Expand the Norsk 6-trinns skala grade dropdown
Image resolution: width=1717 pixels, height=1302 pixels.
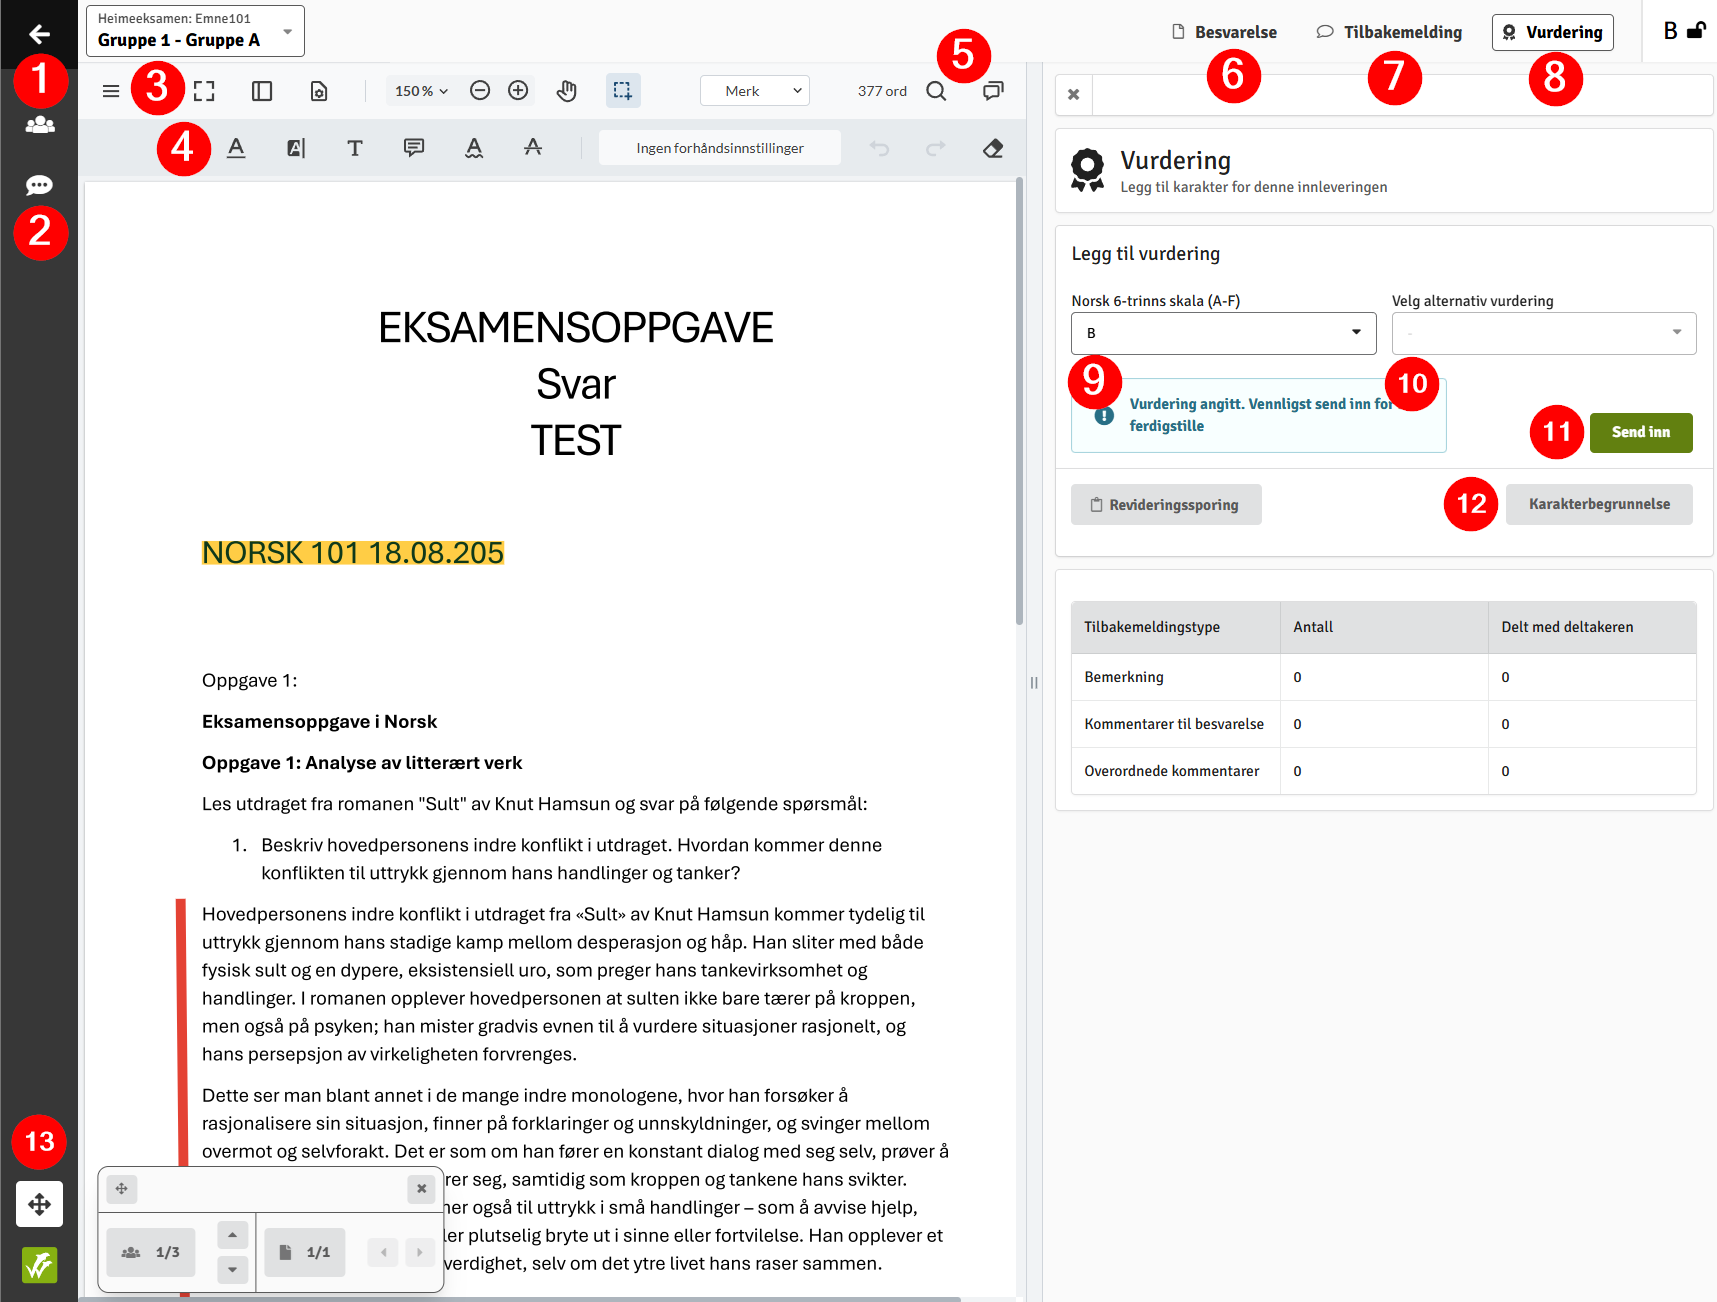(x=1223, y=333)
